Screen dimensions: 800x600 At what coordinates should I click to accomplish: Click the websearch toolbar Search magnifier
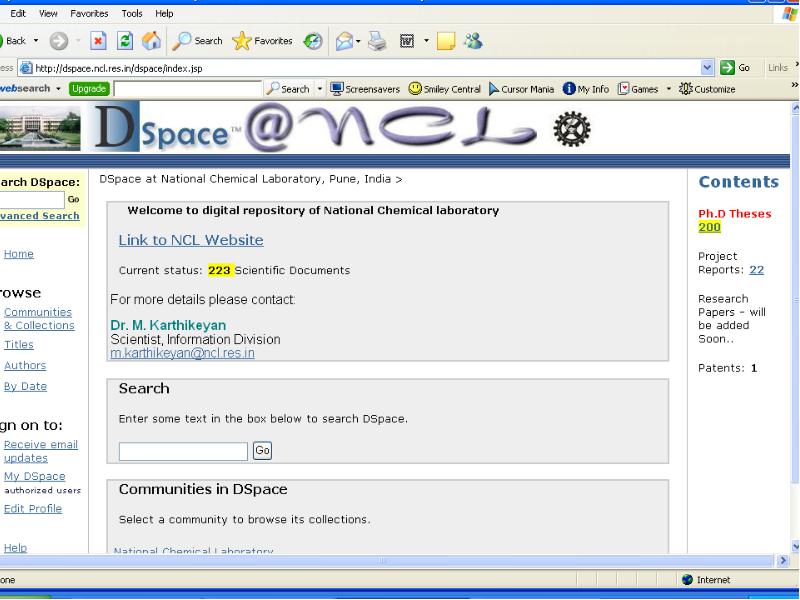click(x=273, y=89)
